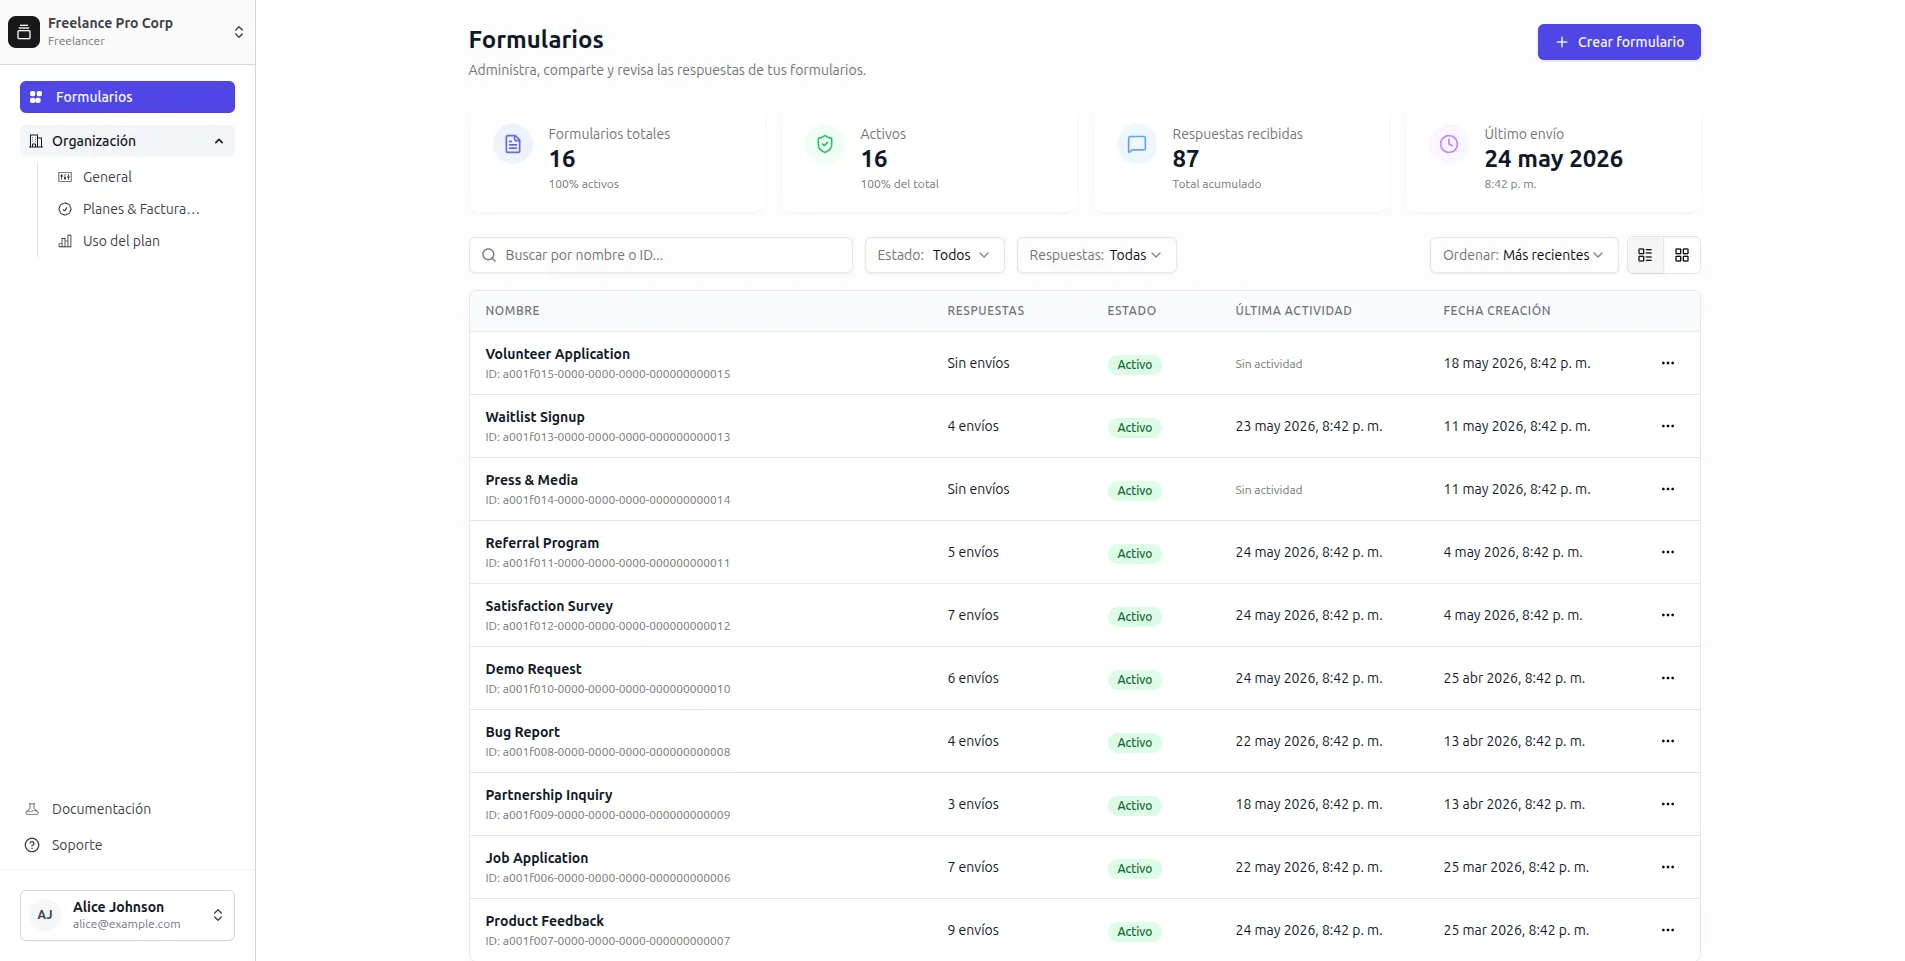This screenshot has height=961, width=1905.
Task: Open actions menu for Product Feedback row
Action: (x=1667, y=930)
